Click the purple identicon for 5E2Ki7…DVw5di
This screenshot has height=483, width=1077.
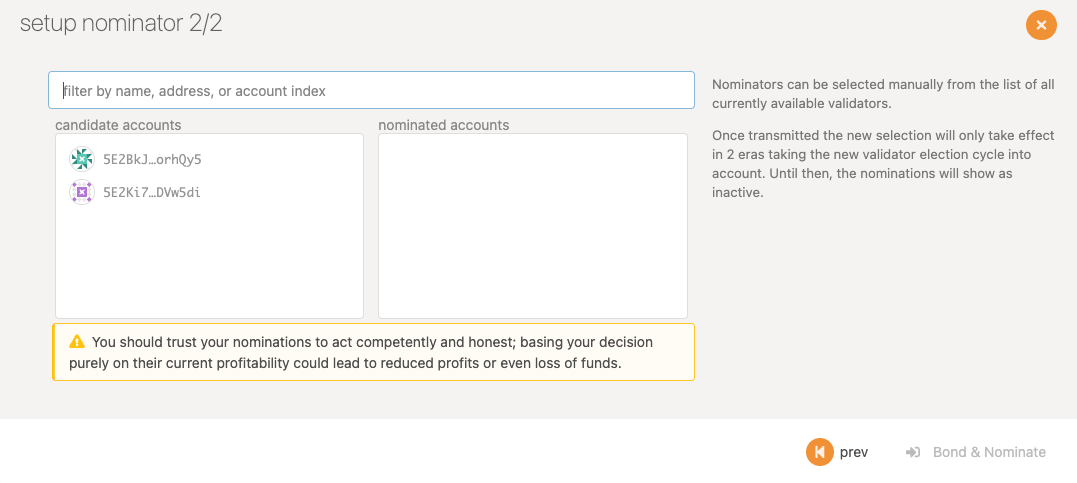click(x=82, y=192)
